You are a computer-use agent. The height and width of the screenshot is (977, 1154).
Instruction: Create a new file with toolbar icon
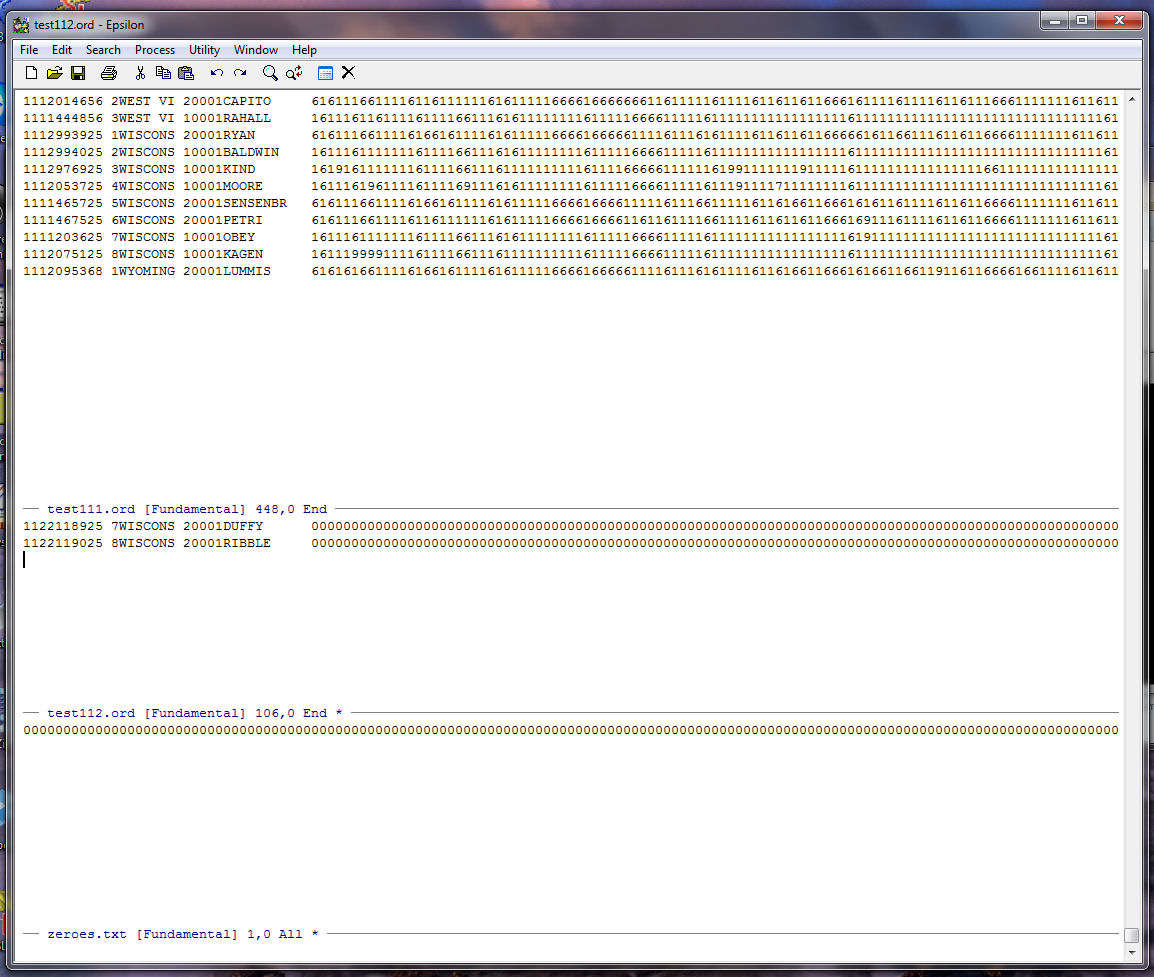[31, 73]
